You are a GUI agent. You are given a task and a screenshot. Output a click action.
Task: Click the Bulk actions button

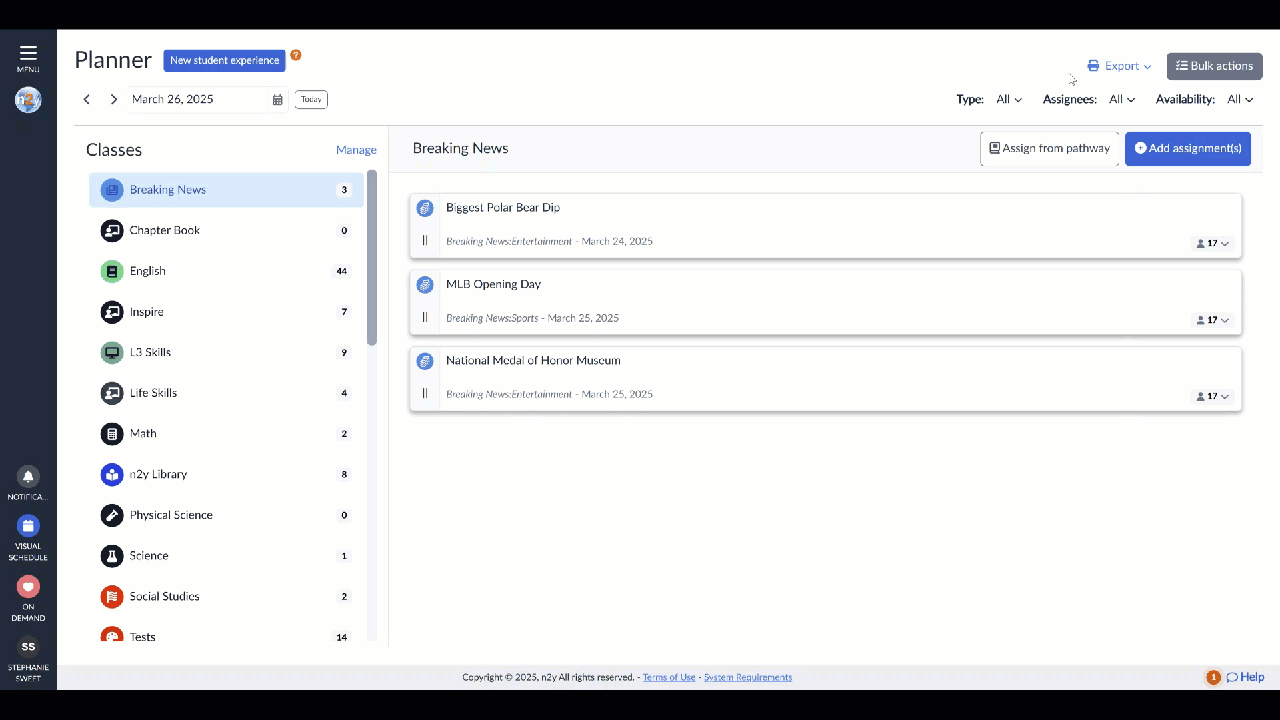point(1214,66)
